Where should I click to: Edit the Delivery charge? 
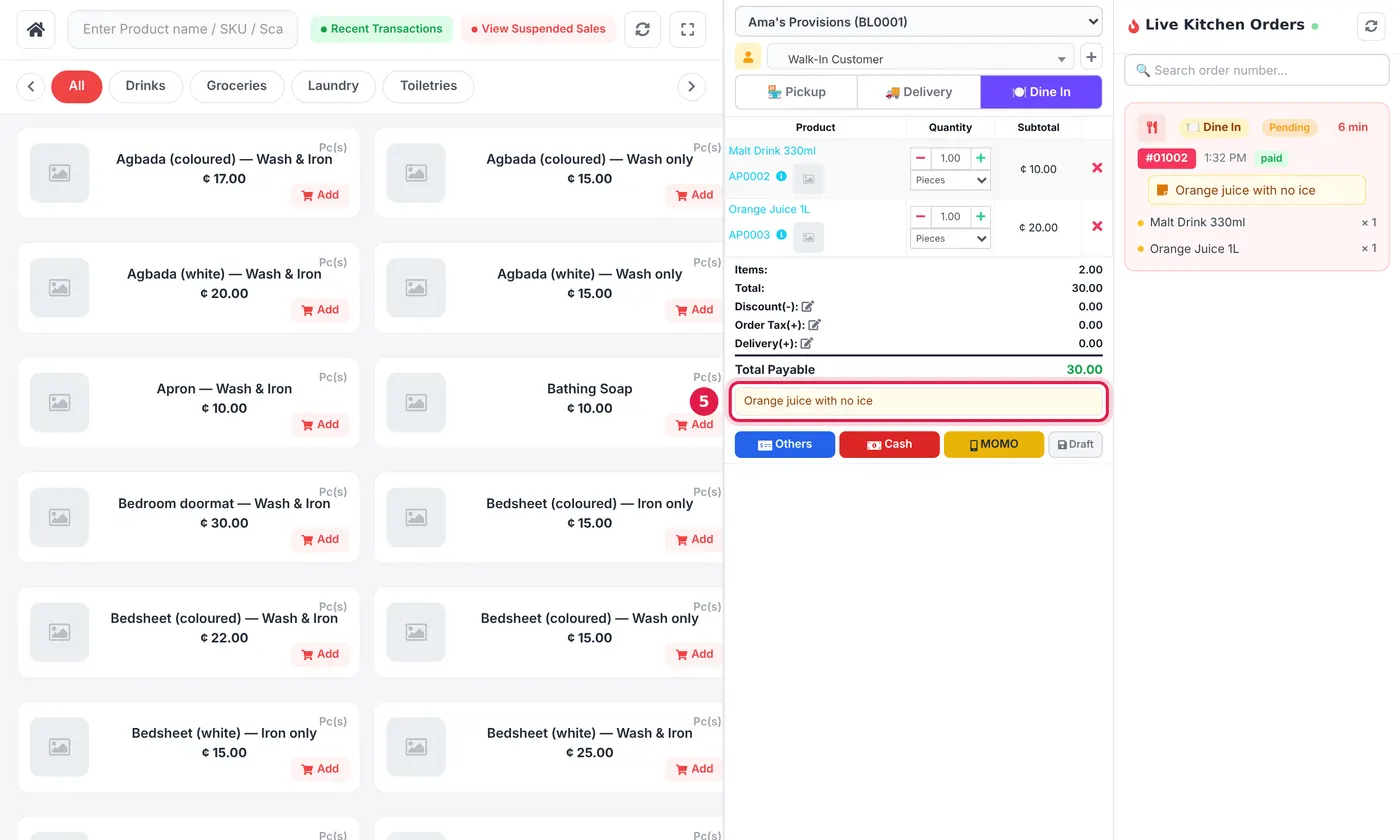806,343
